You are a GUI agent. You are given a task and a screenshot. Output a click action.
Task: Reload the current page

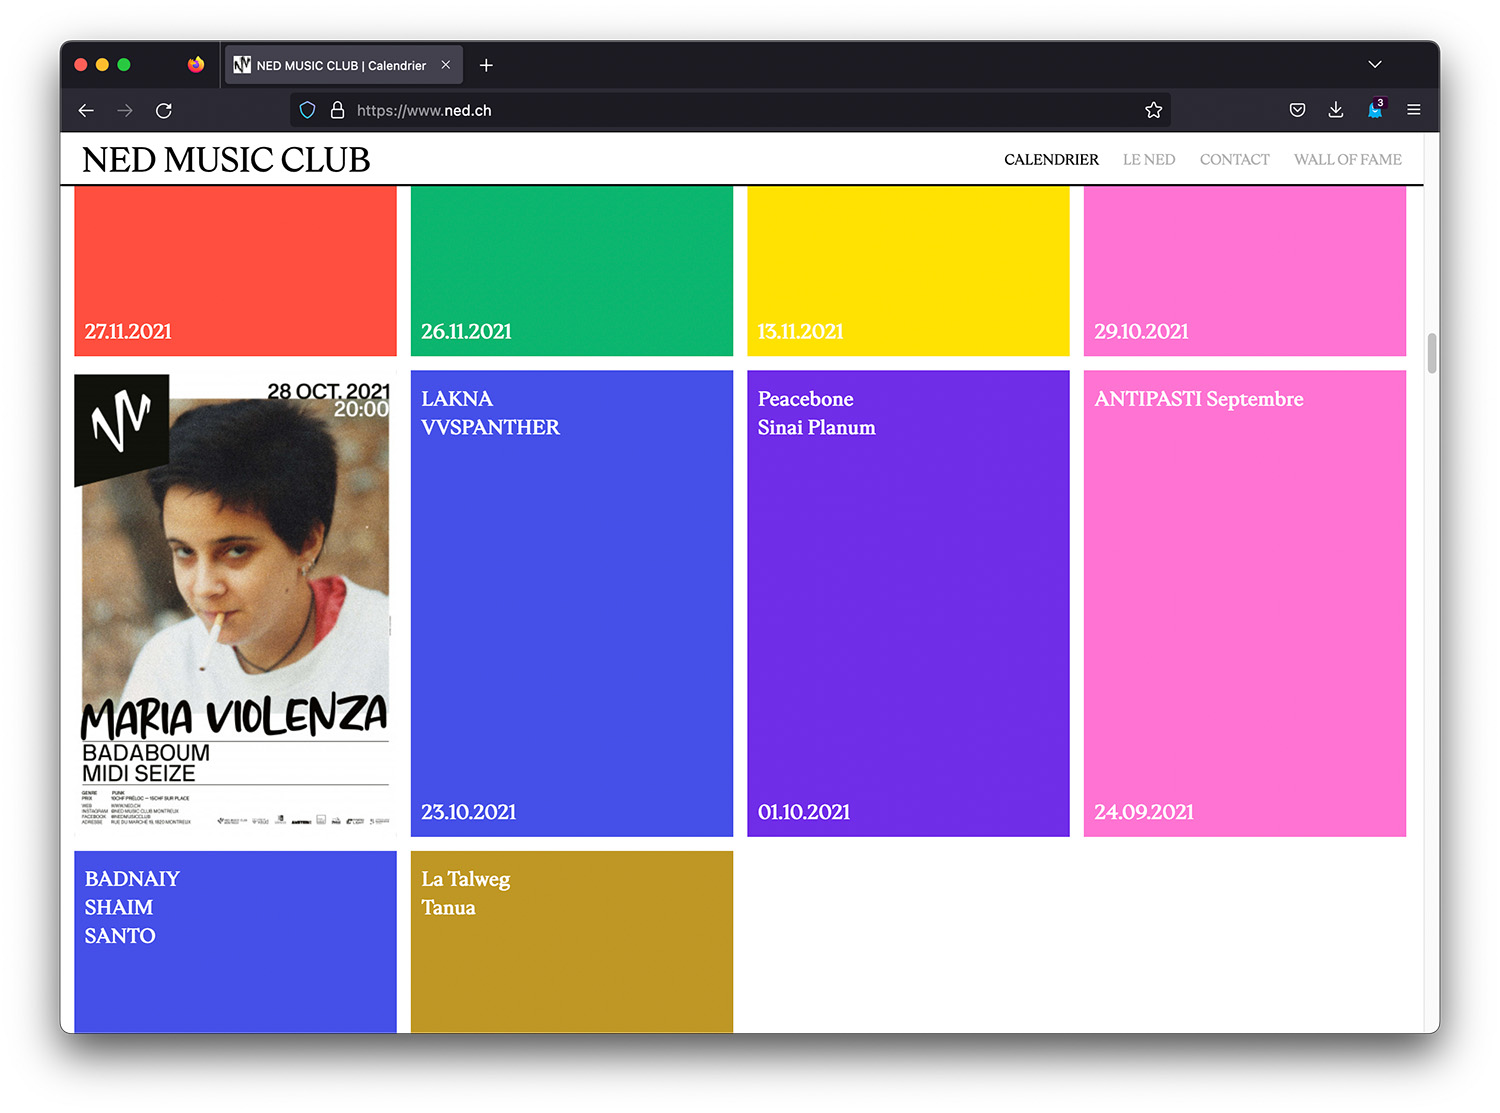[x=164, y=111]
